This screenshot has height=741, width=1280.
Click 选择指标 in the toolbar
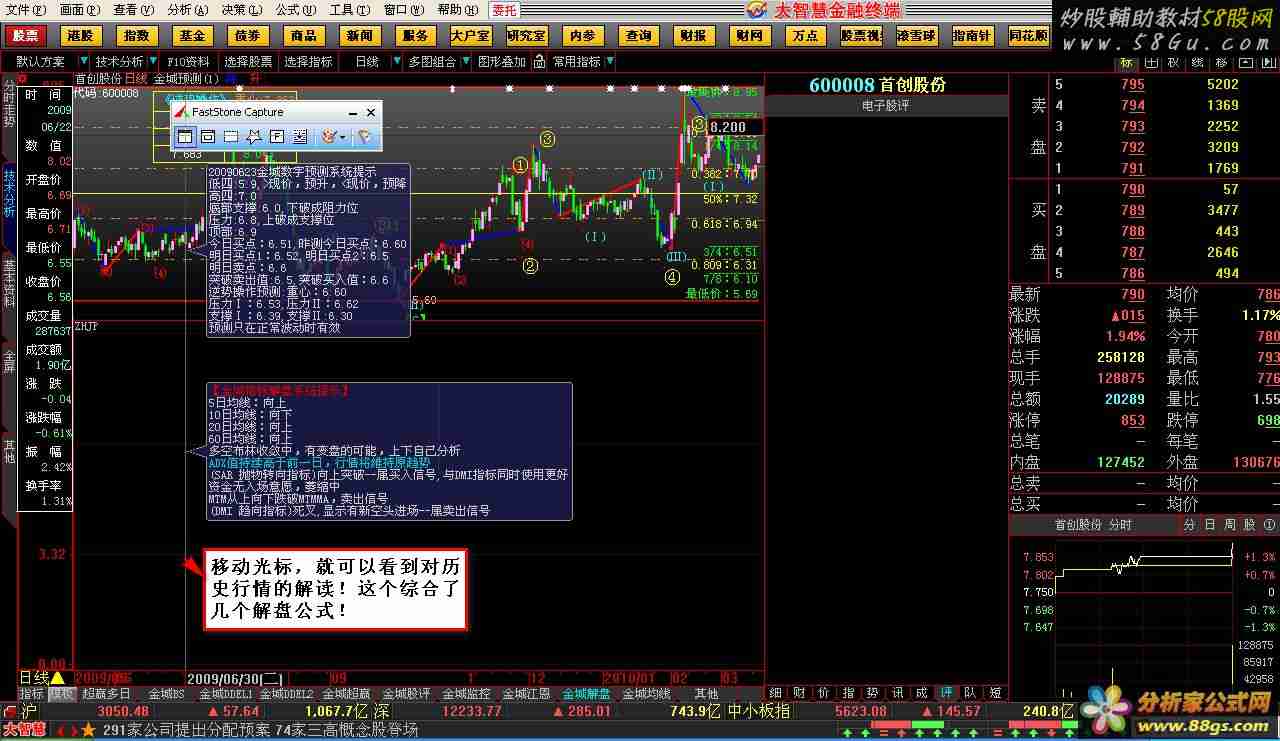point(308,61)
